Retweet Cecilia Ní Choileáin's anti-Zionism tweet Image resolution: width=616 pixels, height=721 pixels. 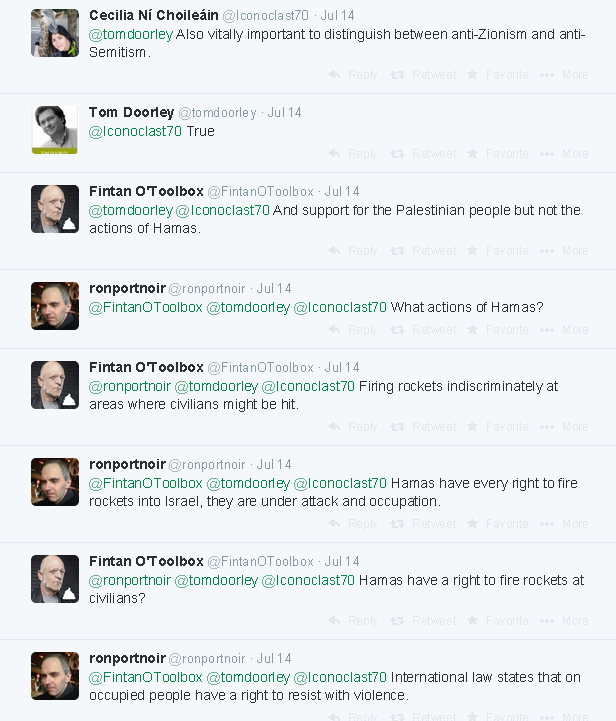(x=423, y=75)
